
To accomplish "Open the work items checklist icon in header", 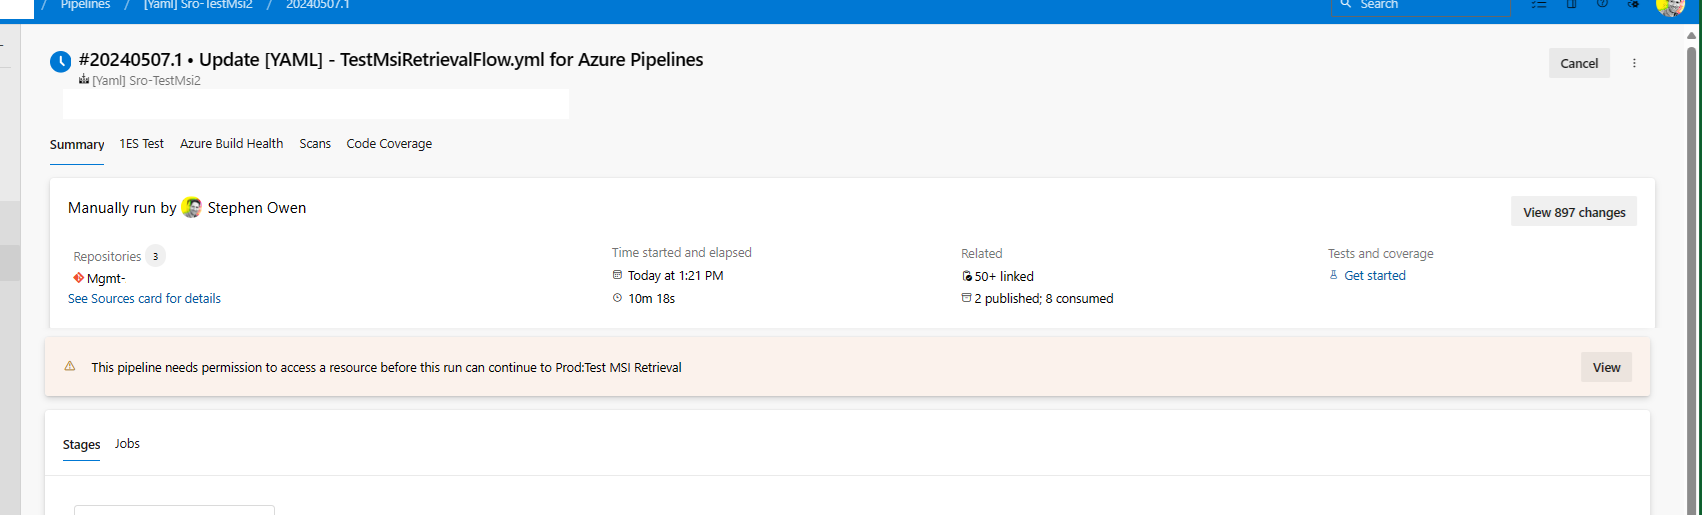I will (1539, 4).
